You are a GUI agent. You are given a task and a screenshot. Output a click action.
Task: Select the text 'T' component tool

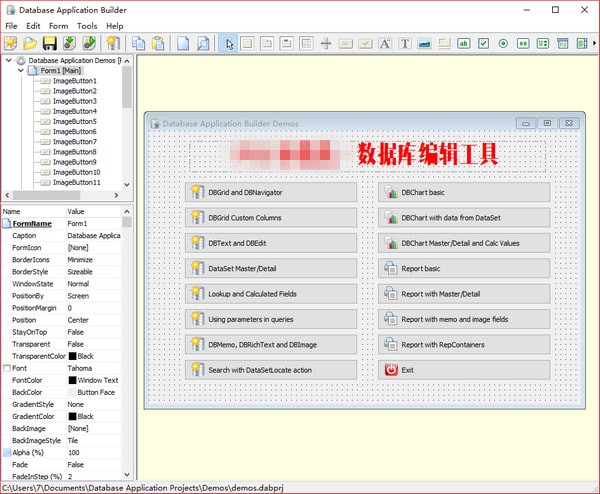click(x=405, y=43)
